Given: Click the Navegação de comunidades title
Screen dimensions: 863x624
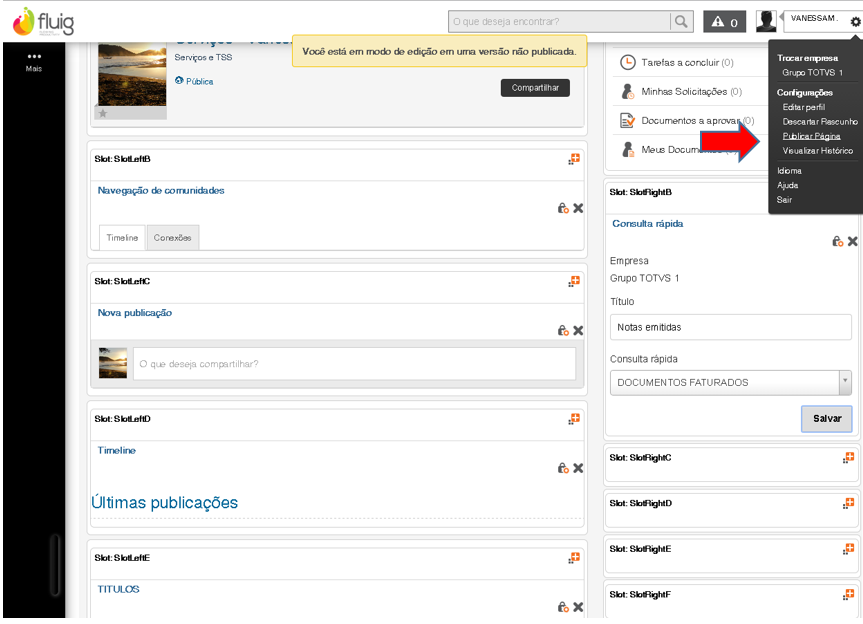Looking at the screenshot, I should click(161, 190).
